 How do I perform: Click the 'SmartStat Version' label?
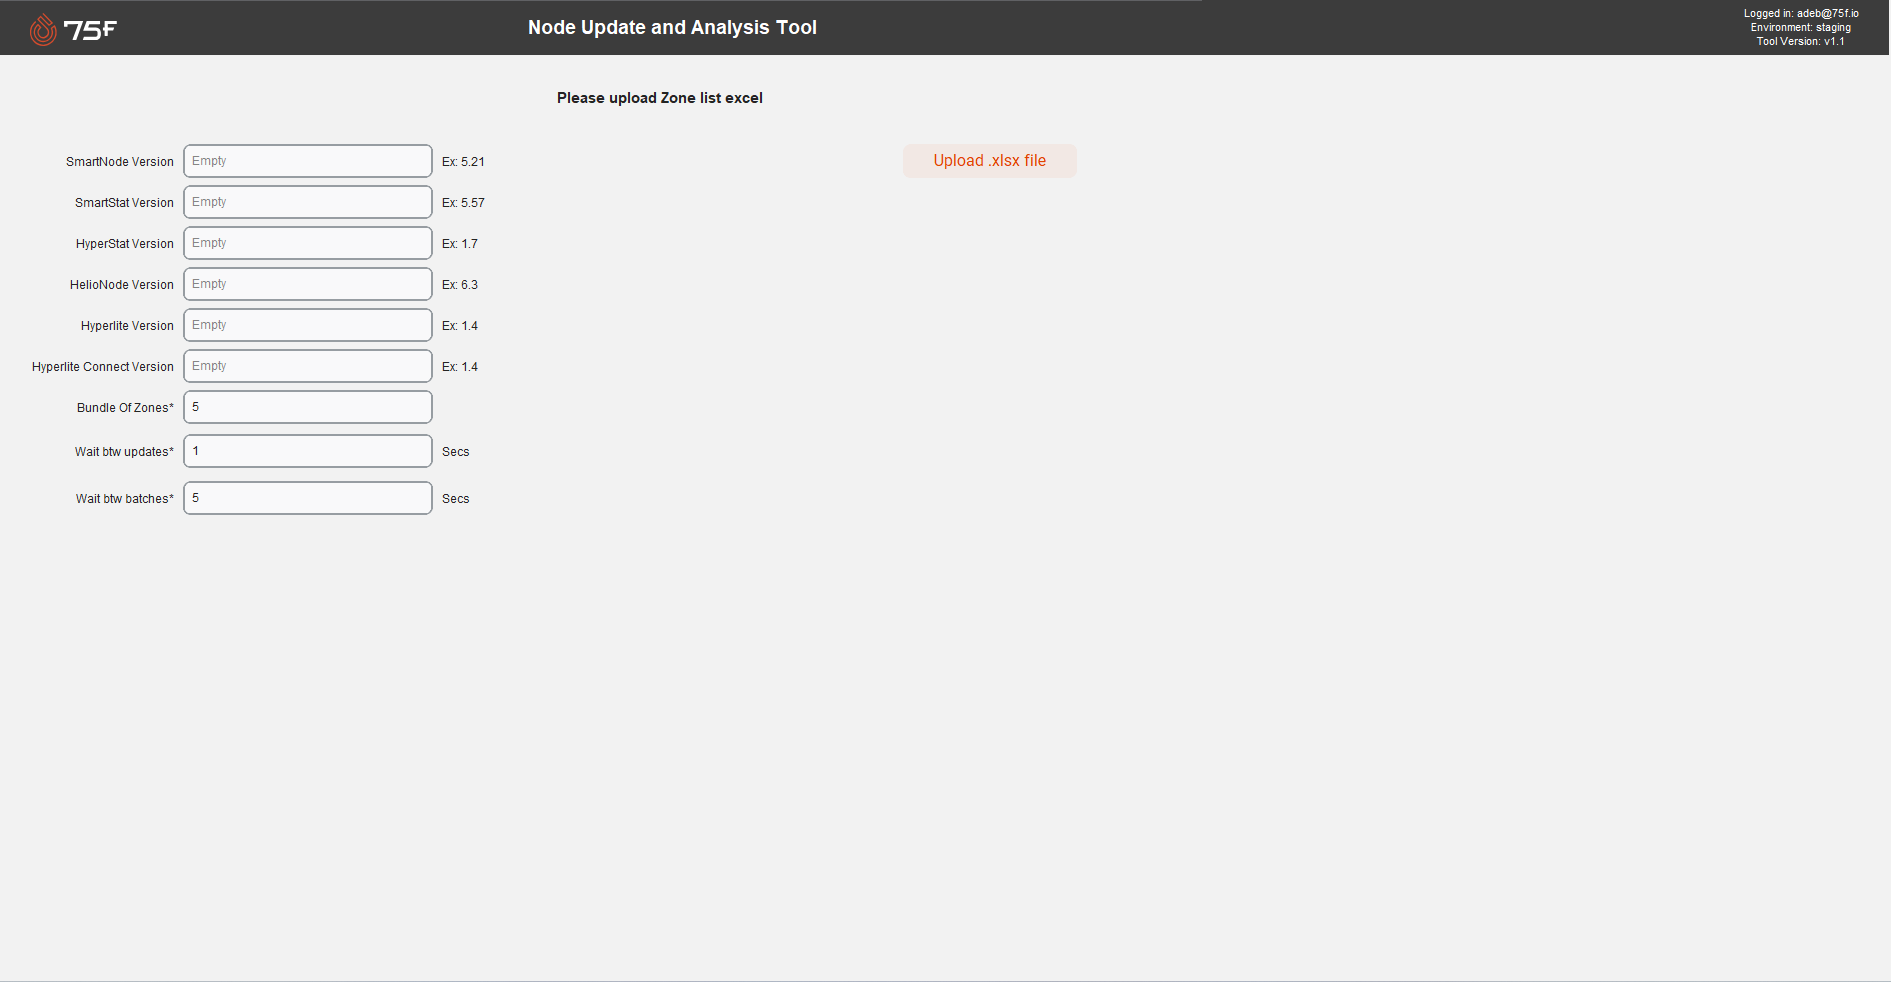(124, 203)
